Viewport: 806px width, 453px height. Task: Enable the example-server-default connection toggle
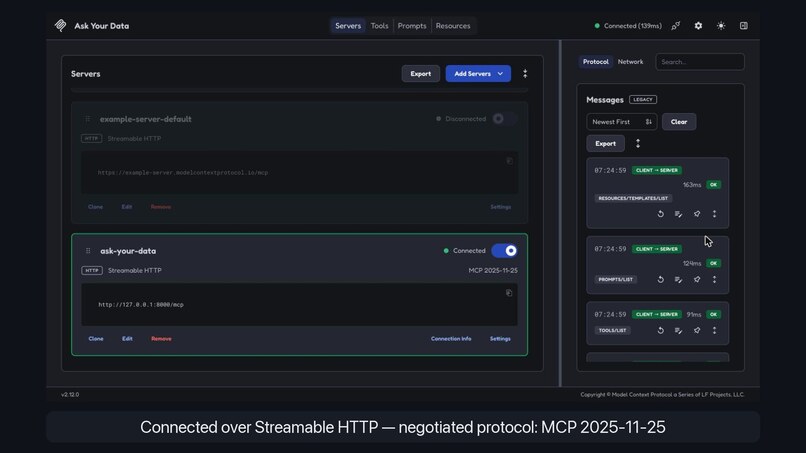coord(504,119)
